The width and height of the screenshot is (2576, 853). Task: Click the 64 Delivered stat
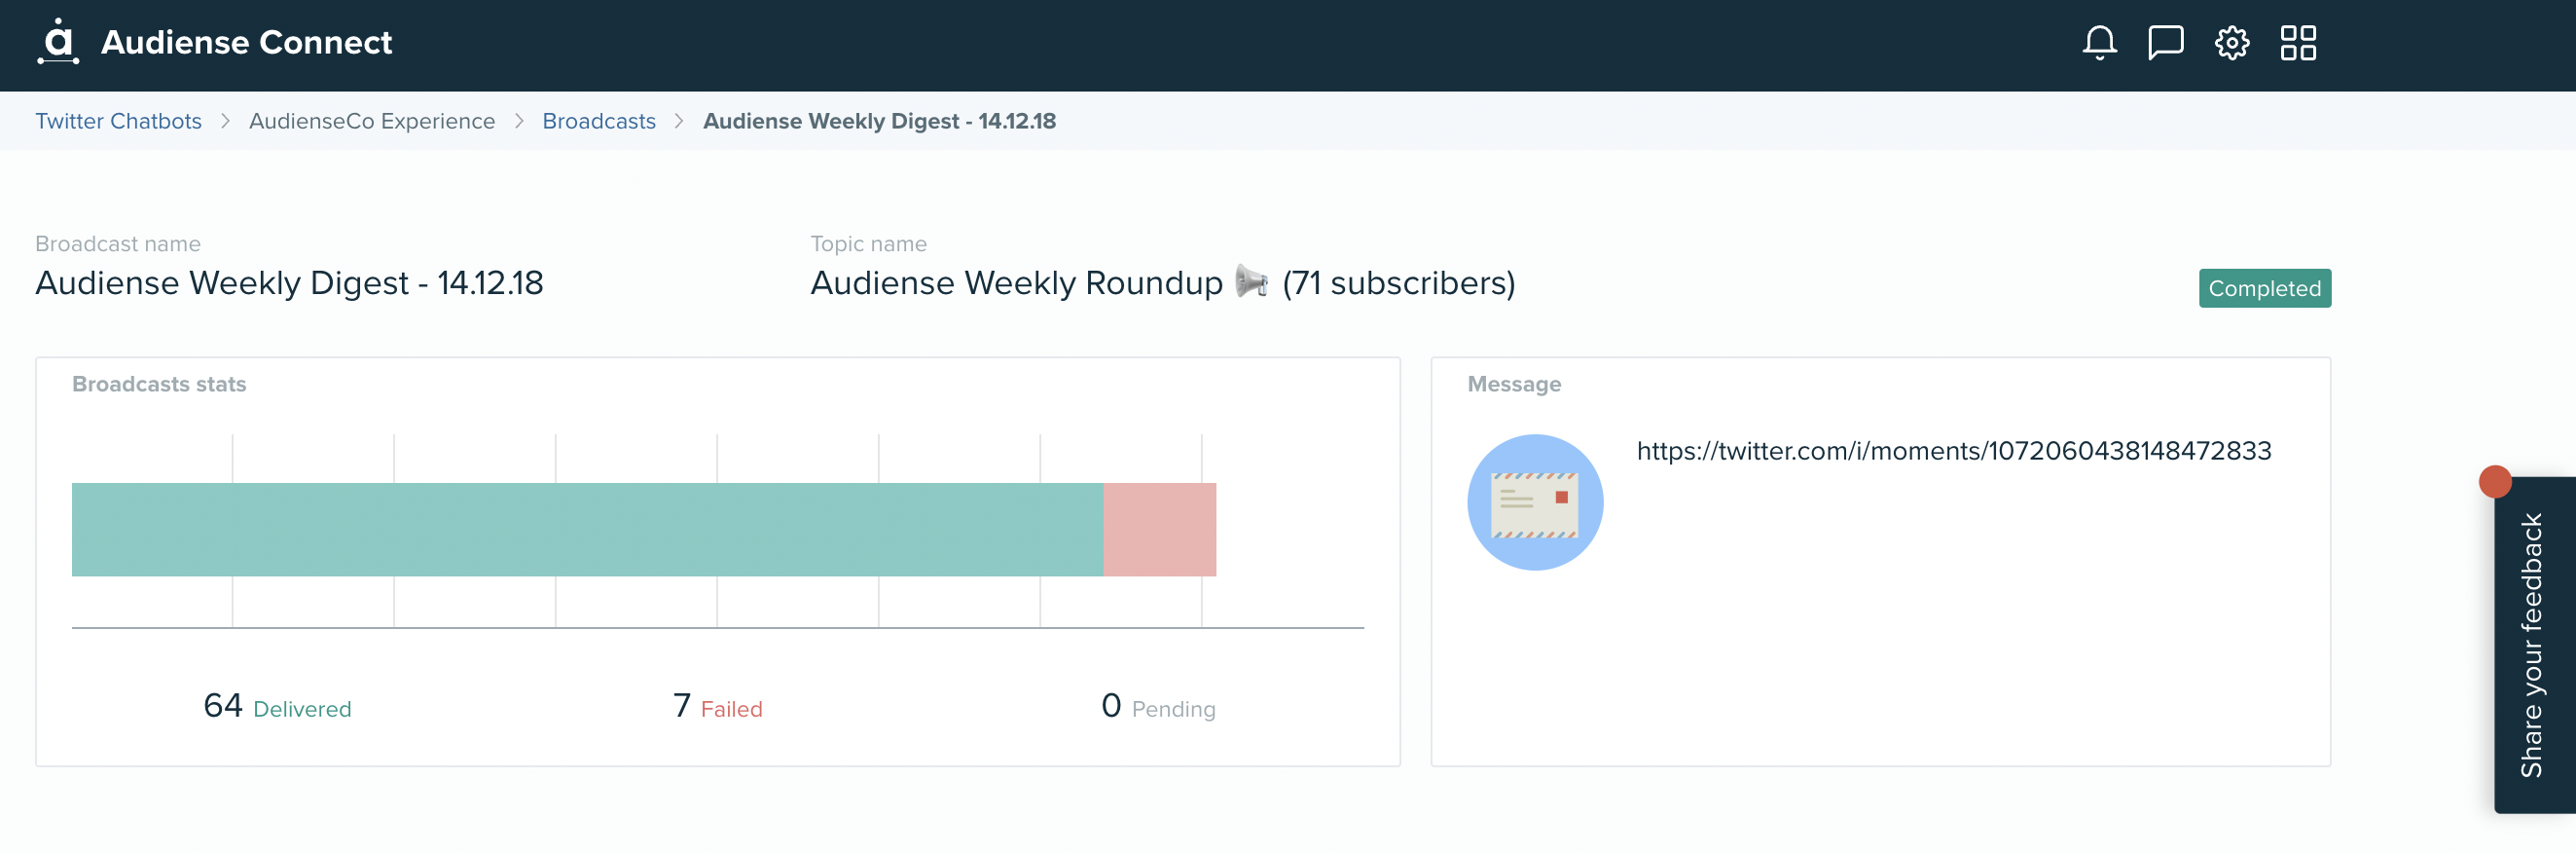click(277, 707)
